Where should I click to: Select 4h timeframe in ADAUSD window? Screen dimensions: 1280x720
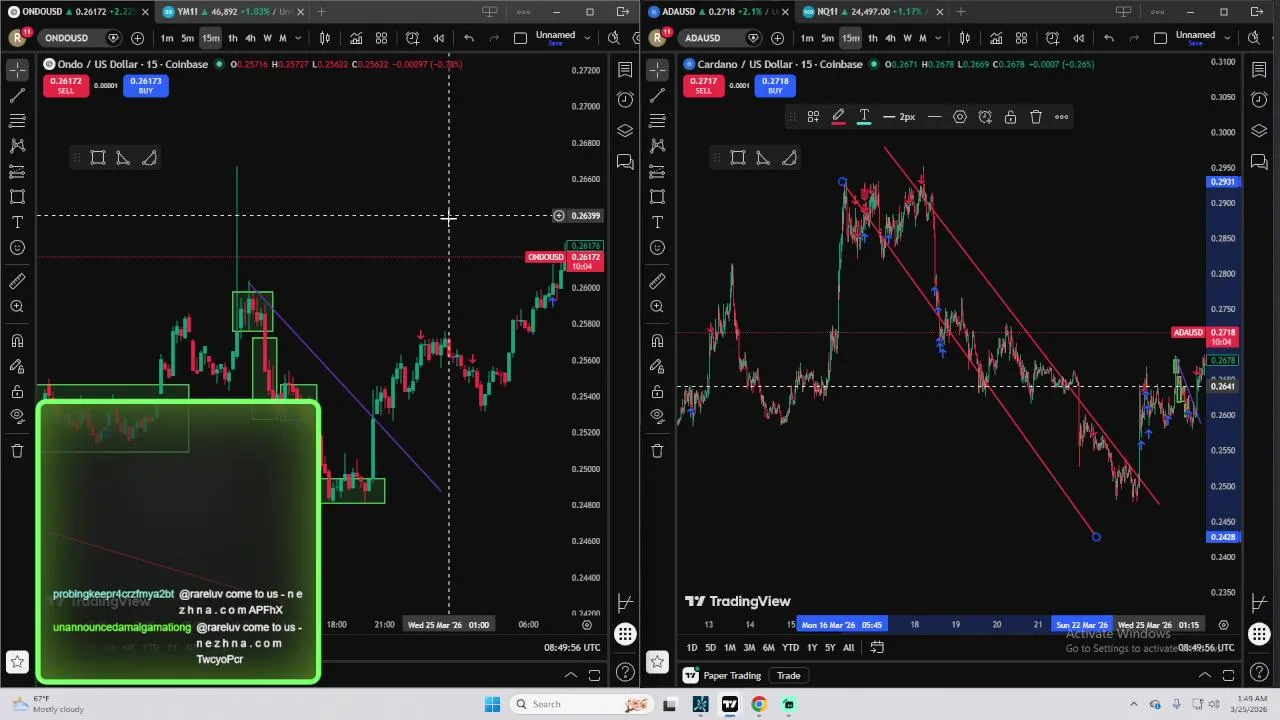click(x=890, y=38)
